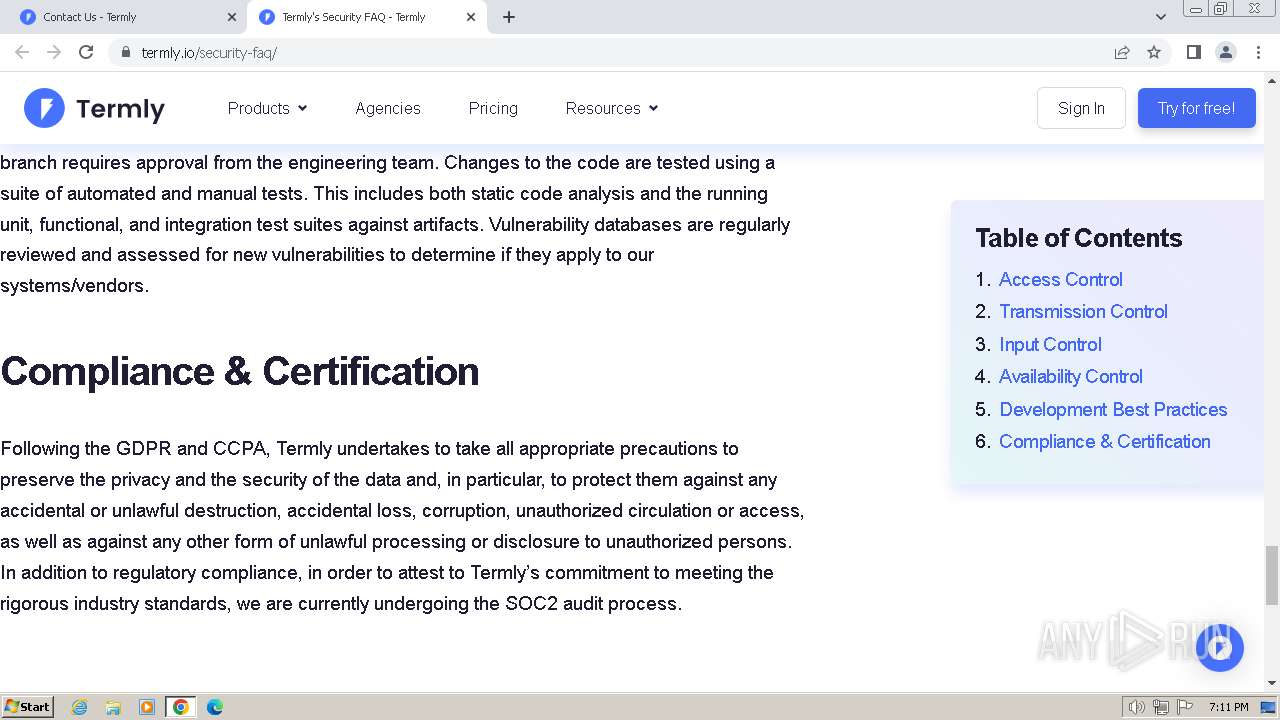Share this page from address bar
Screen dimensions: 1280x720
(x=1122, y=52)
